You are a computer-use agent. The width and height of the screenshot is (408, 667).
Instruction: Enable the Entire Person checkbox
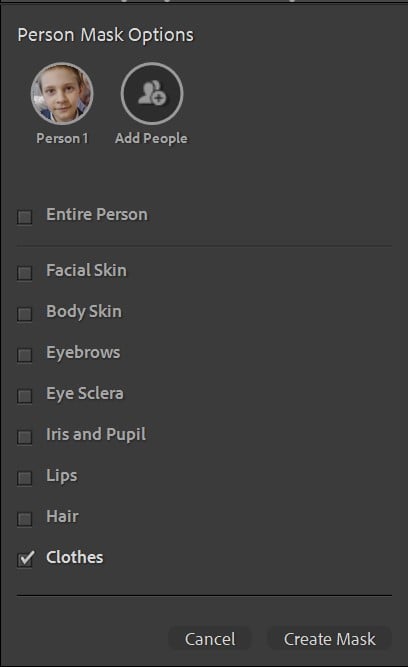pyautogui.click(x=25, y=217)
